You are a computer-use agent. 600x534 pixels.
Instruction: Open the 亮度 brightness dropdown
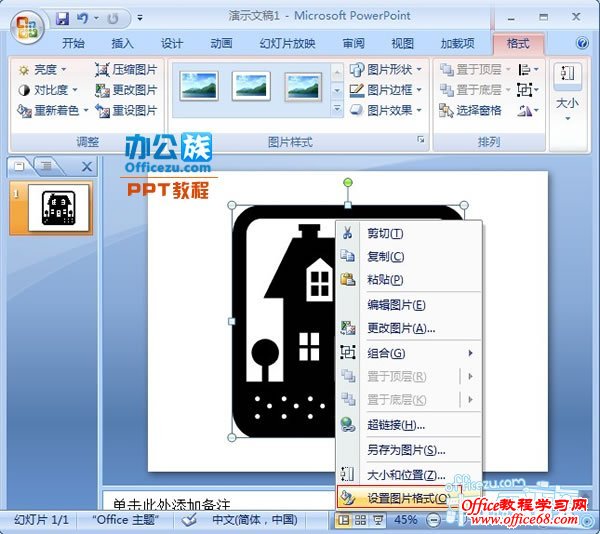point(42,70)
